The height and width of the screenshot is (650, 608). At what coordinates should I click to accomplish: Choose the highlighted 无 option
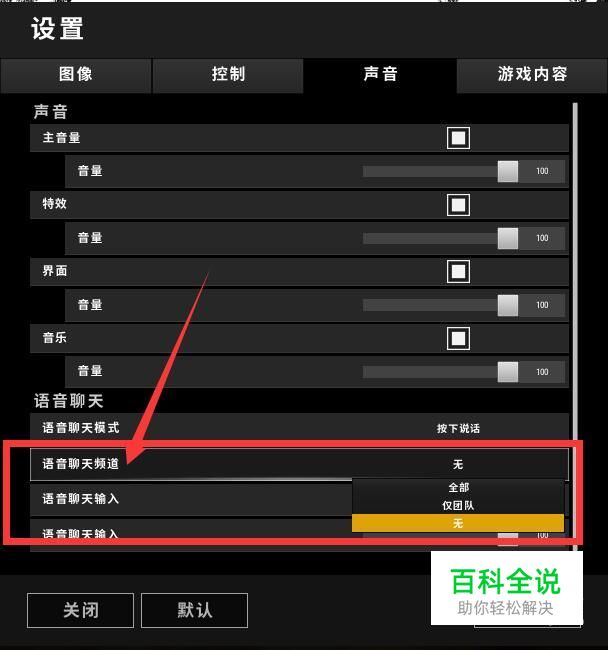458,523
